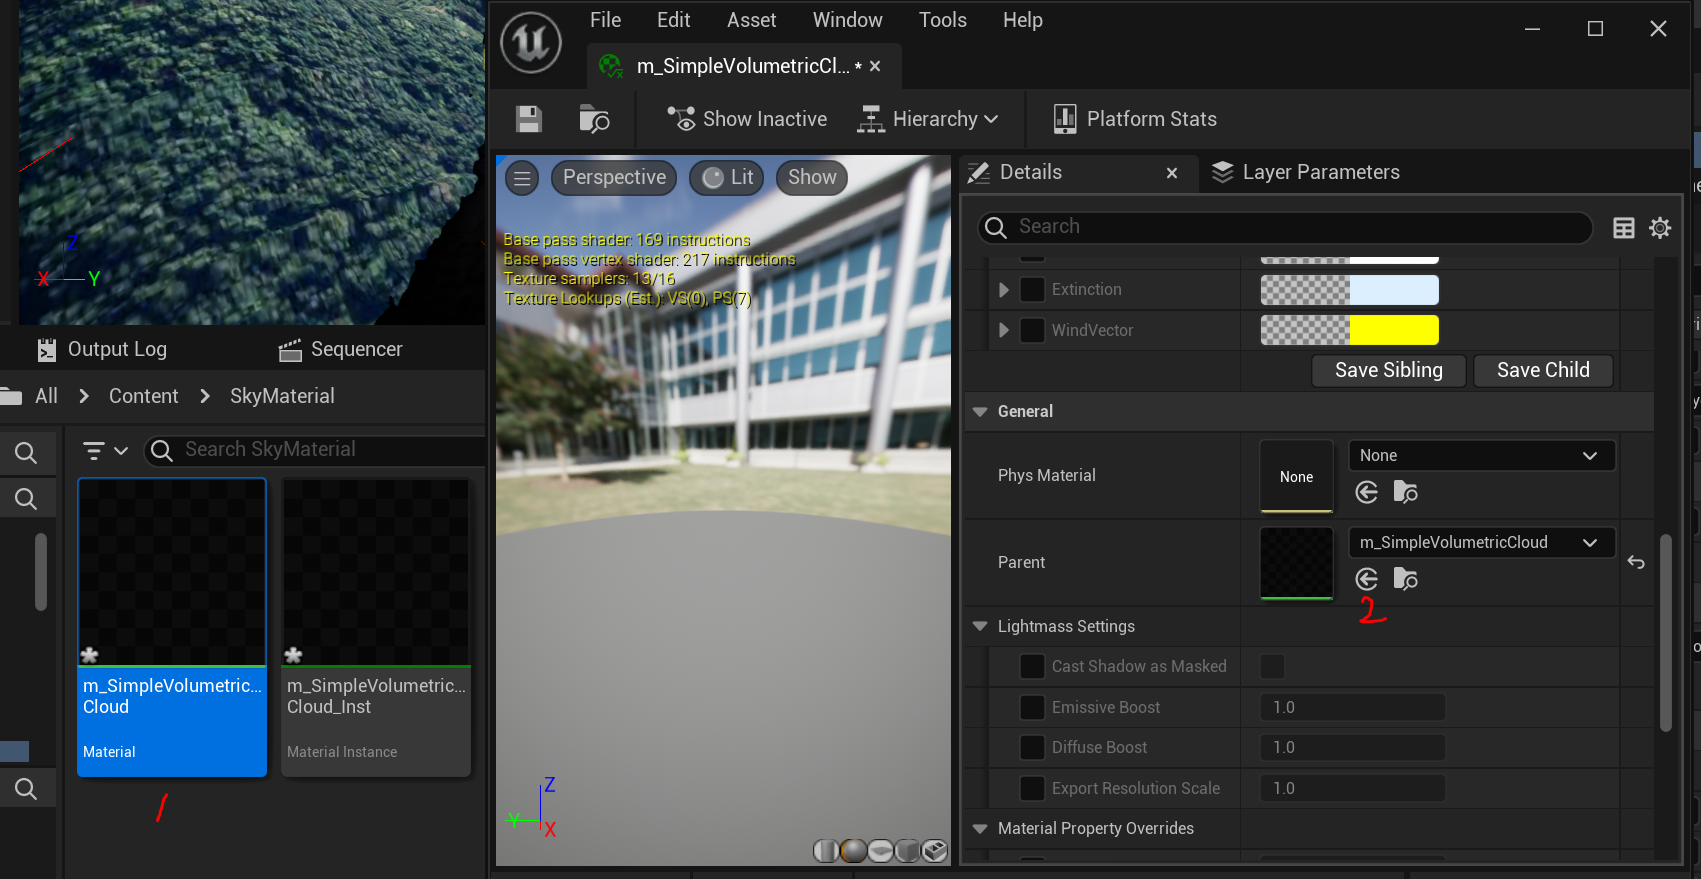Click the Save material floppy icon
The height and width of the screenshot is (879, 1701).
tap(529, 119)
